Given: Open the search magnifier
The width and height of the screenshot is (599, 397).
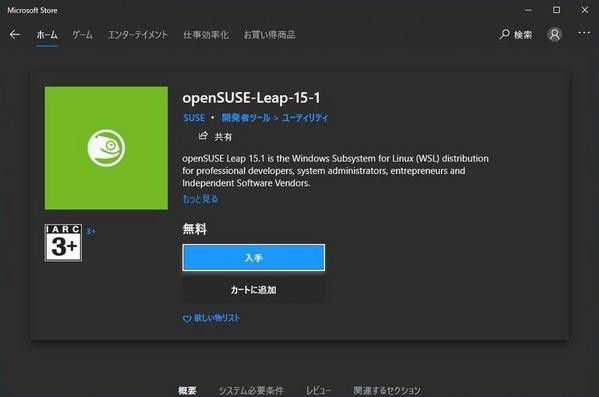Looking at the screenshot, I should 504,34.
